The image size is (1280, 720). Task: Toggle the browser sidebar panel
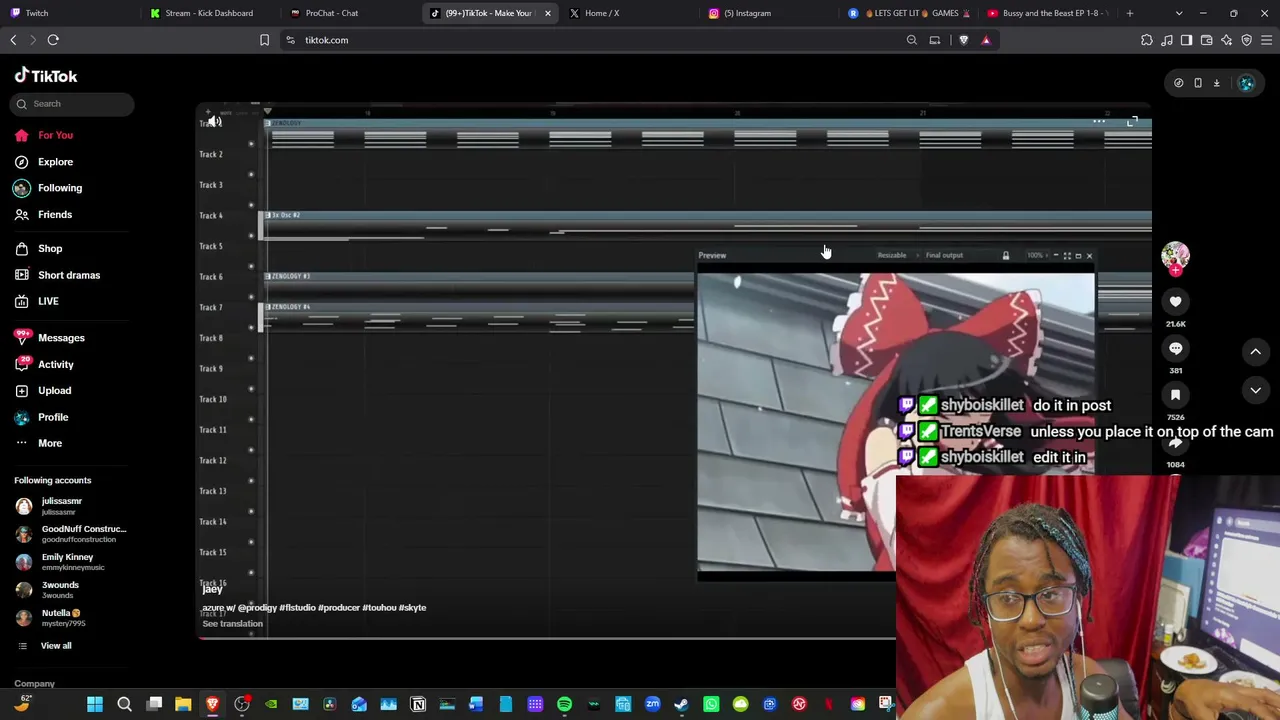pos(1187,40)
